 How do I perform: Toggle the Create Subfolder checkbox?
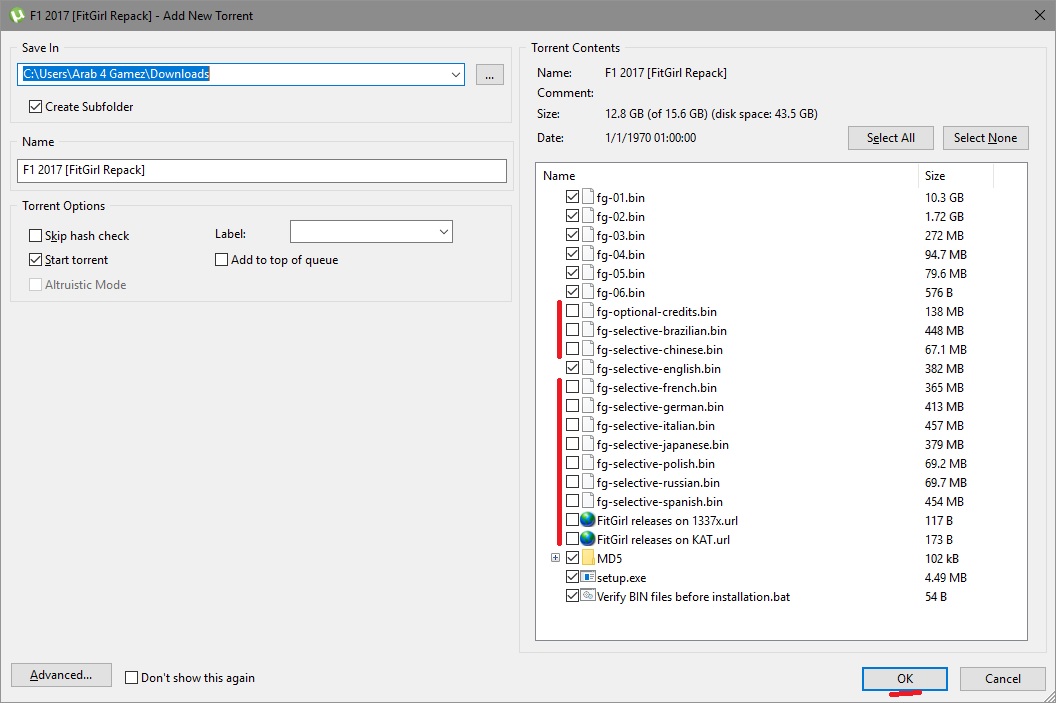click(36, 106)
